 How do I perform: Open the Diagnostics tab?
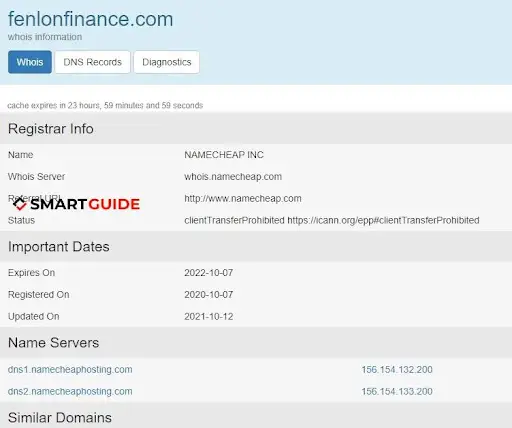tap(167, 62)
